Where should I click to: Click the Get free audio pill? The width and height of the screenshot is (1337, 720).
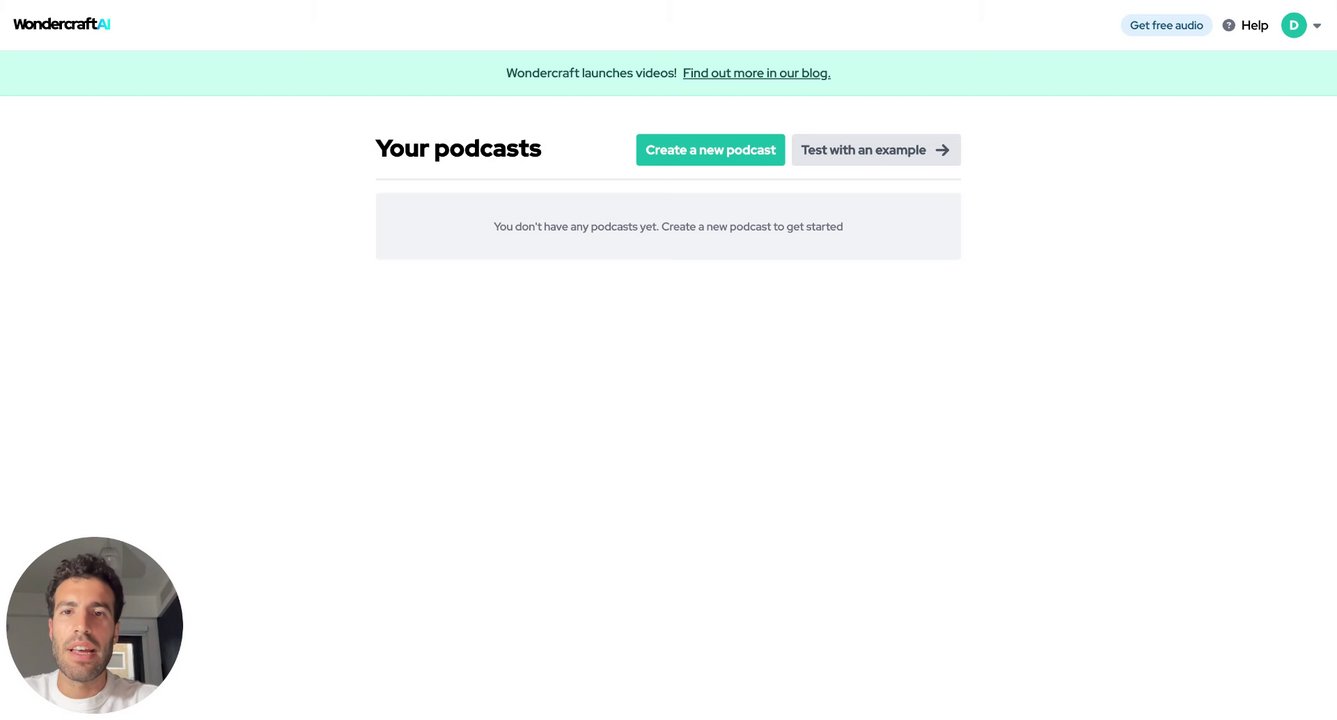pyautogui.click(x=1166, y=25)
